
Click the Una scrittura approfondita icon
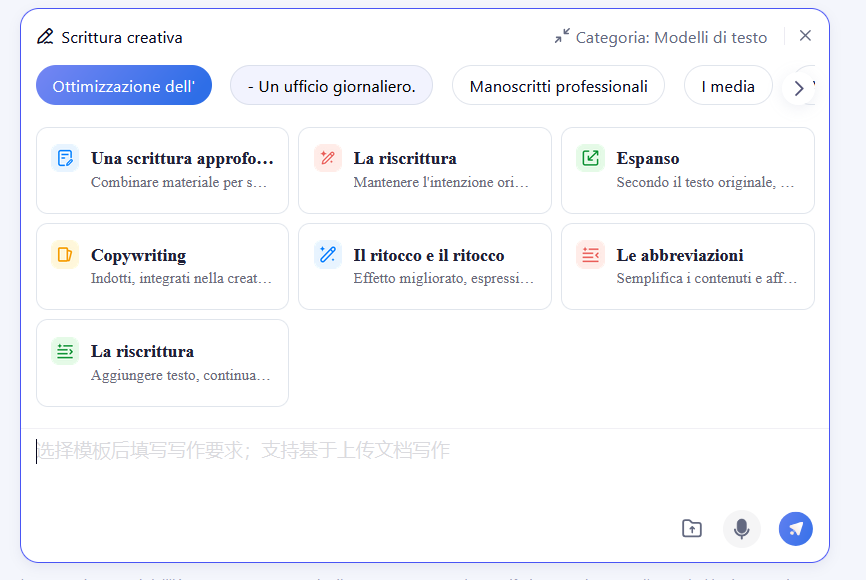pos(65,158)
